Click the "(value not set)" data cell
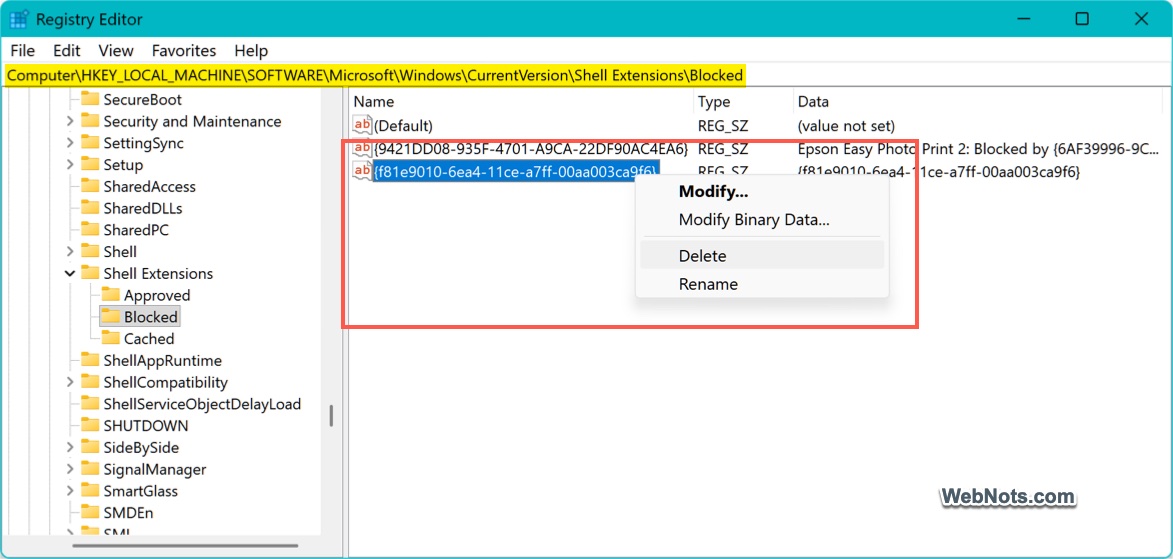Image resolution: width=1173 pixels, height=559 pixels. point(846,126)
